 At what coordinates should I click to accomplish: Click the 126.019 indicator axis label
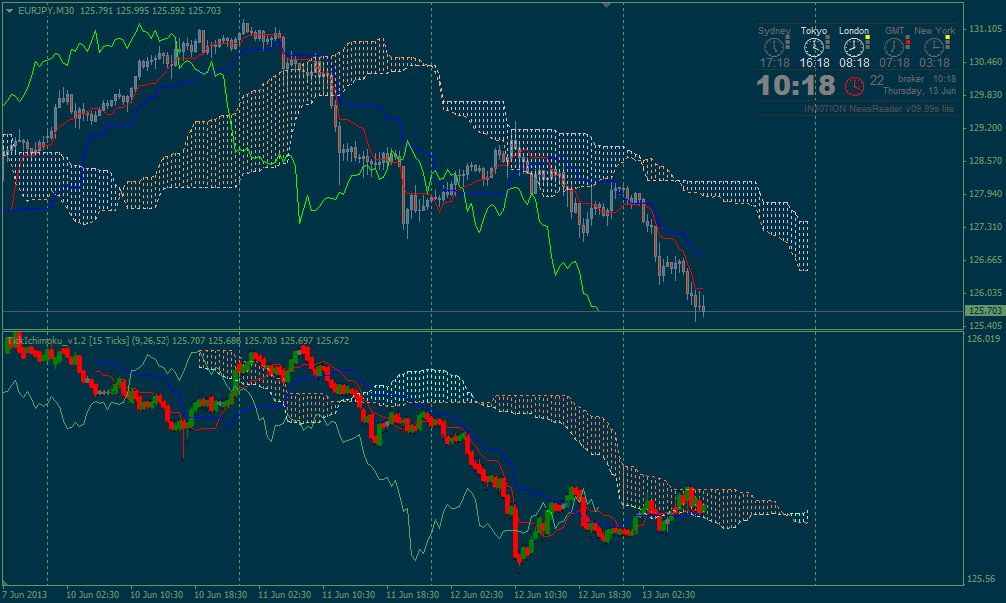[x=984, y=339]
